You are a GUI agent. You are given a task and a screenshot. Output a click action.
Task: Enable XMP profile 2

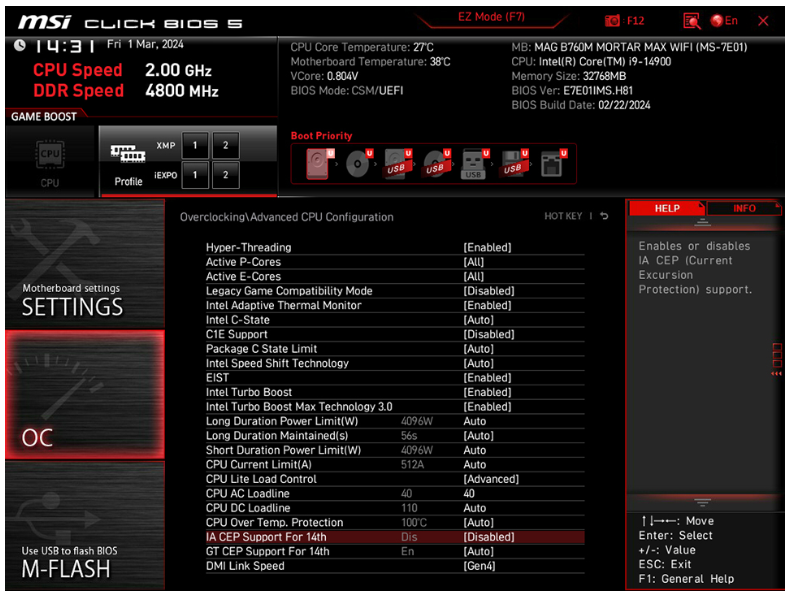coord(225,145)
